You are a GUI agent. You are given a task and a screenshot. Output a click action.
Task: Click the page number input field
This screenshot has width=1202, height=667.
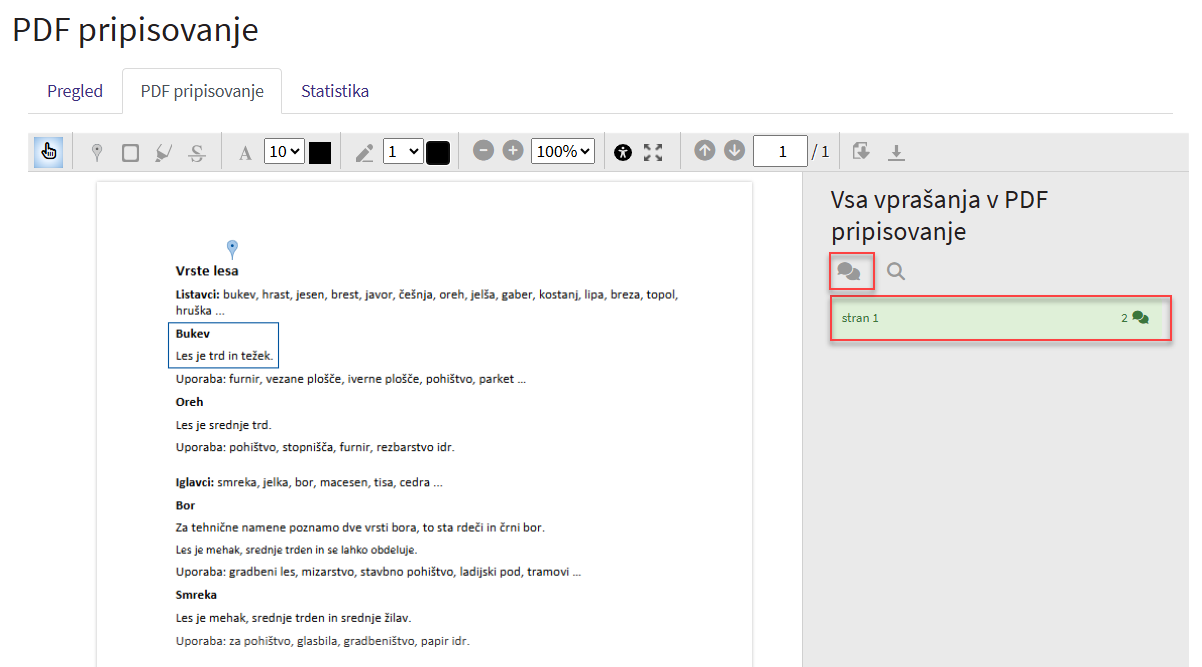click(x=780, y=151)
